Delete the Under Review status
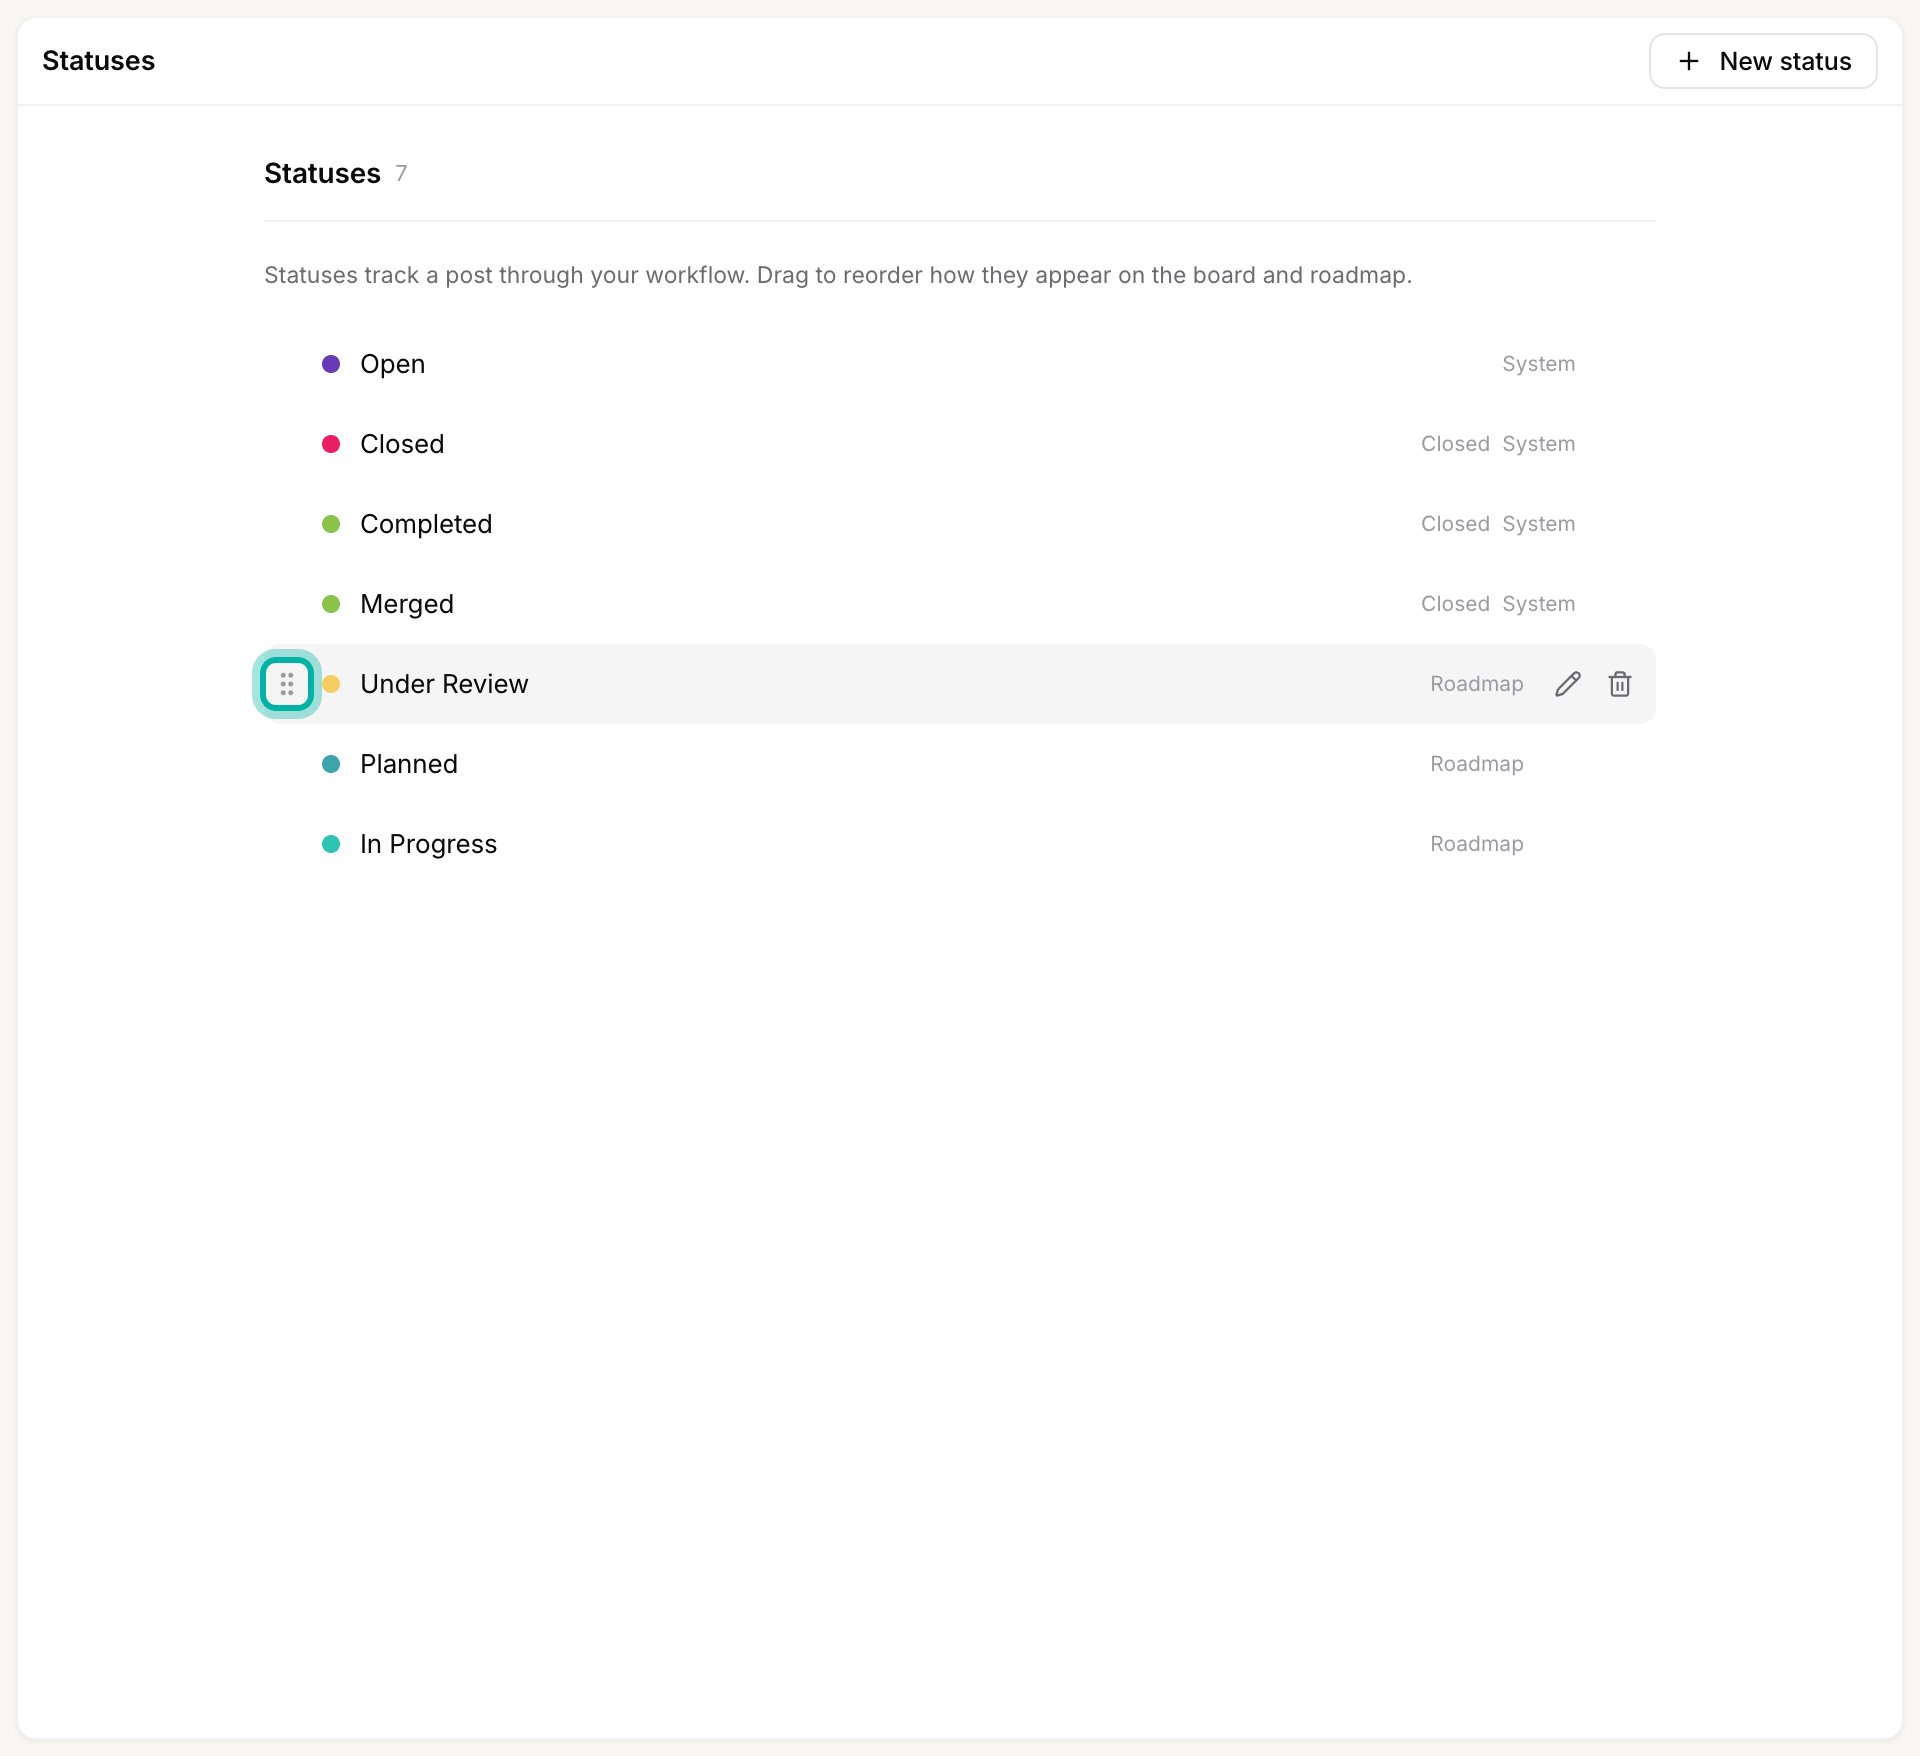Screen dimensions: 1920x1756 [x=1620, y=684]
